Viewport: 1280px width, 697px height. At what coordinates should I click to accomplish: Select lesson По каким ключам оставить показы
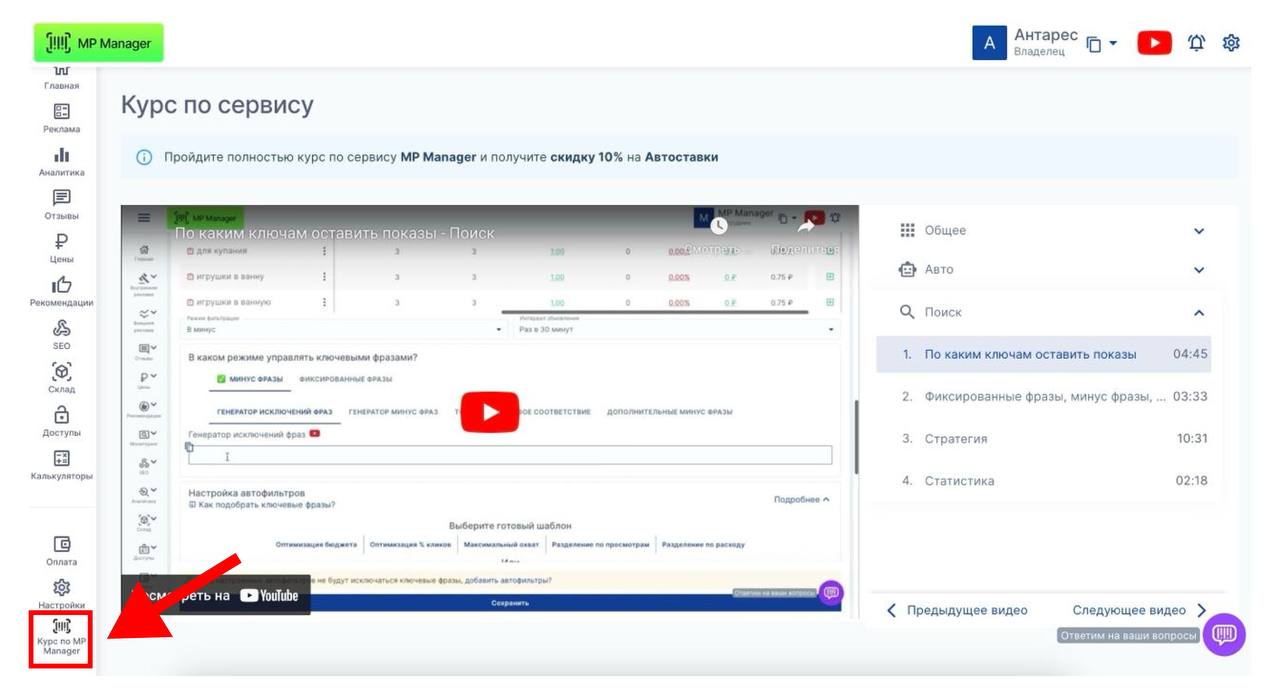(x=1030, y=354)
